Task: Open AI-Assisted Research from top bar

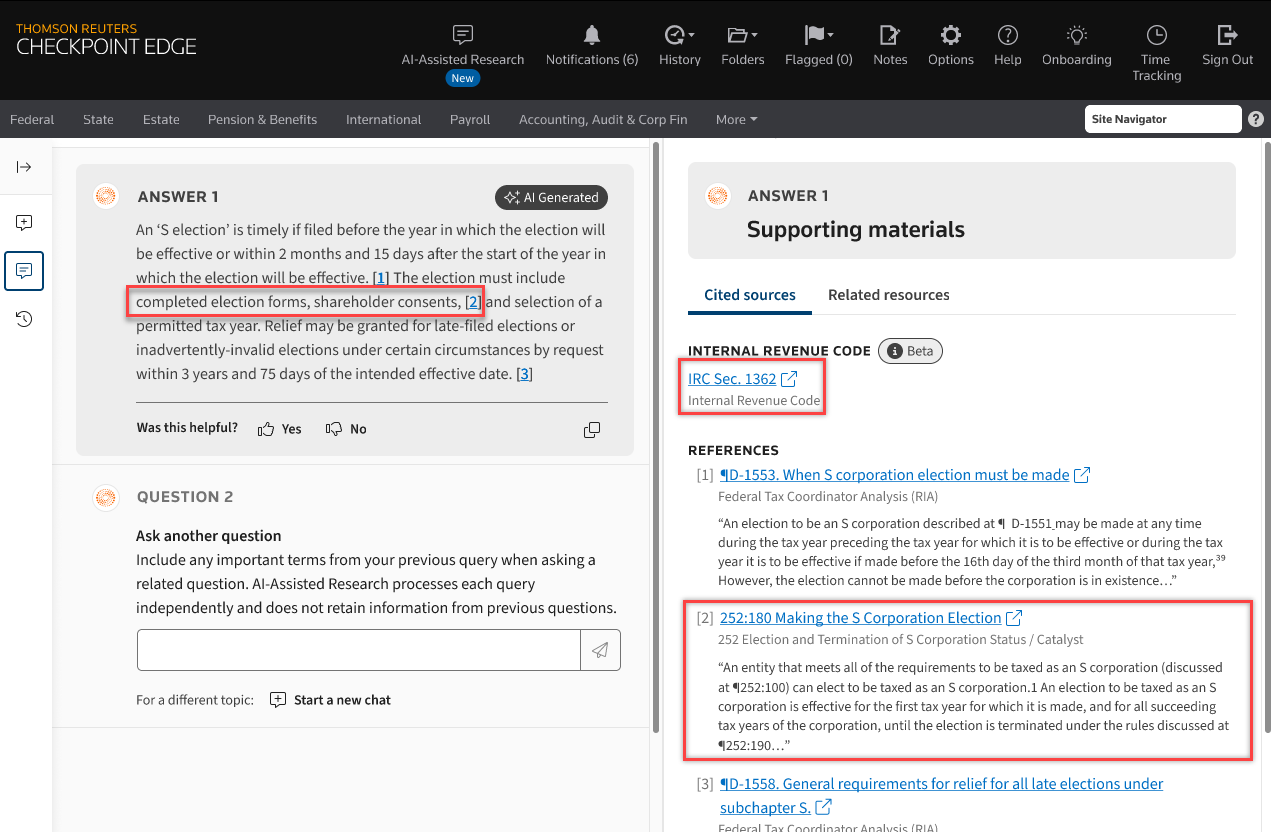Action: tap(462, 36)
